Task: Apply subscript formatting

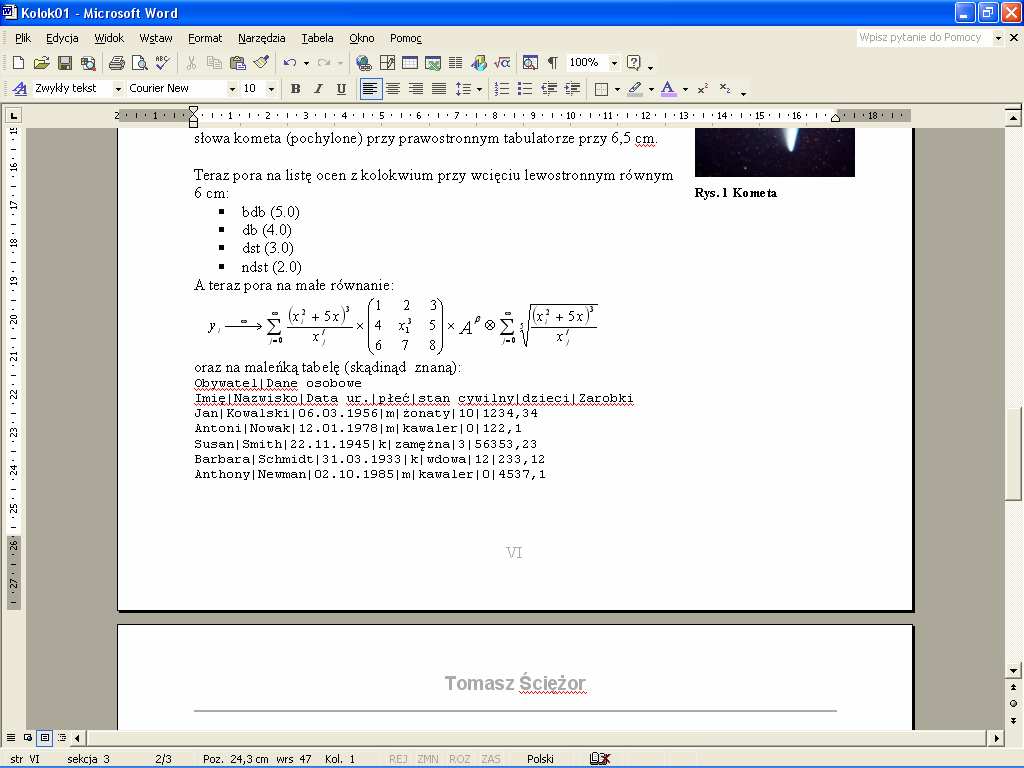Action: (x=725, y=88)
